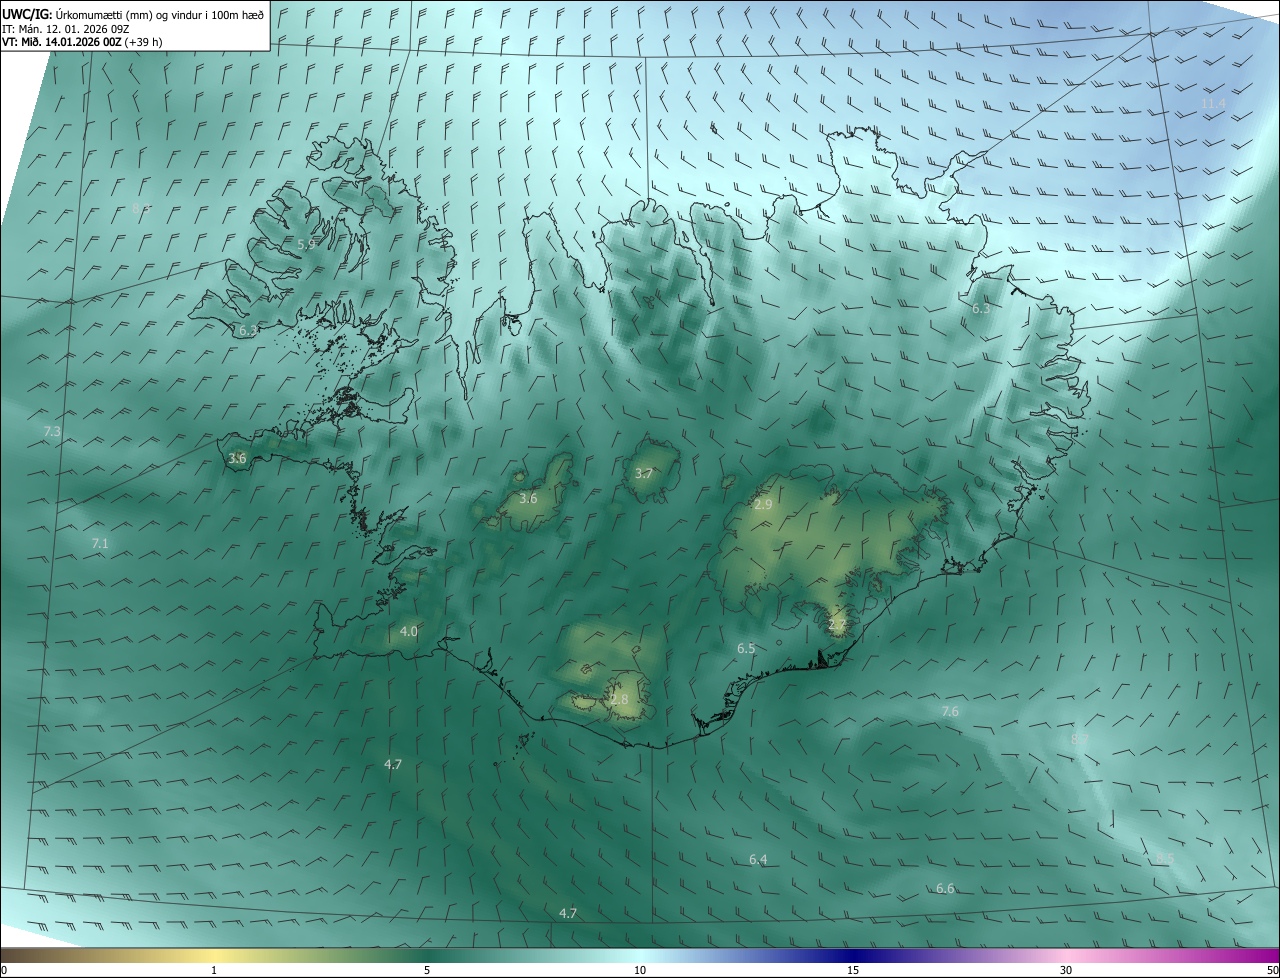
Task: Click the 3.6 value on the Langjökull glacier
Action: [528, 498]
